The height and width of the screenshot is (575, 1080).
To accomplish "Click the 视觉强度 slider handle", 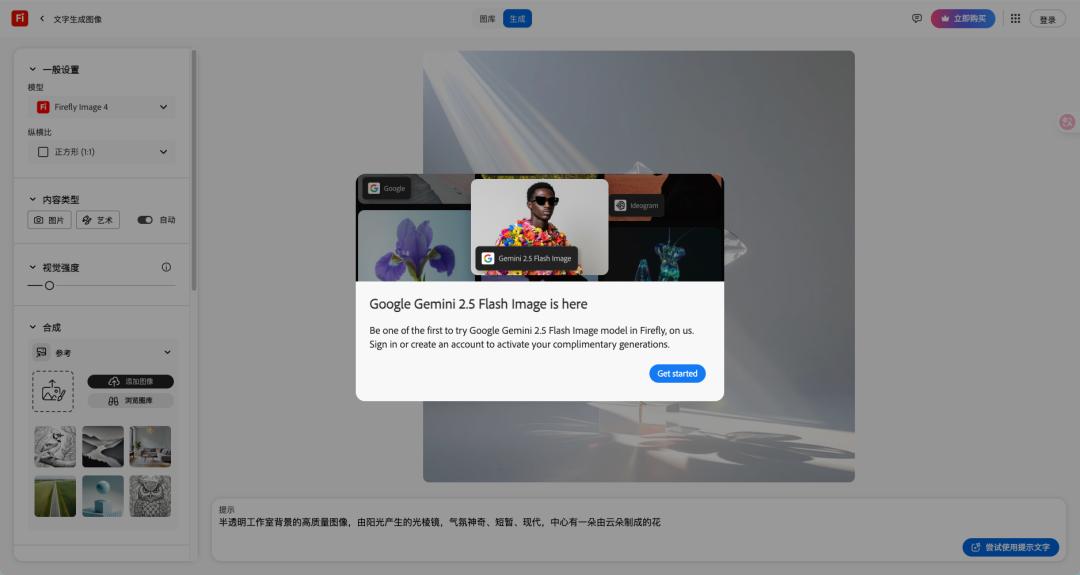I will (x=49, y=285).
